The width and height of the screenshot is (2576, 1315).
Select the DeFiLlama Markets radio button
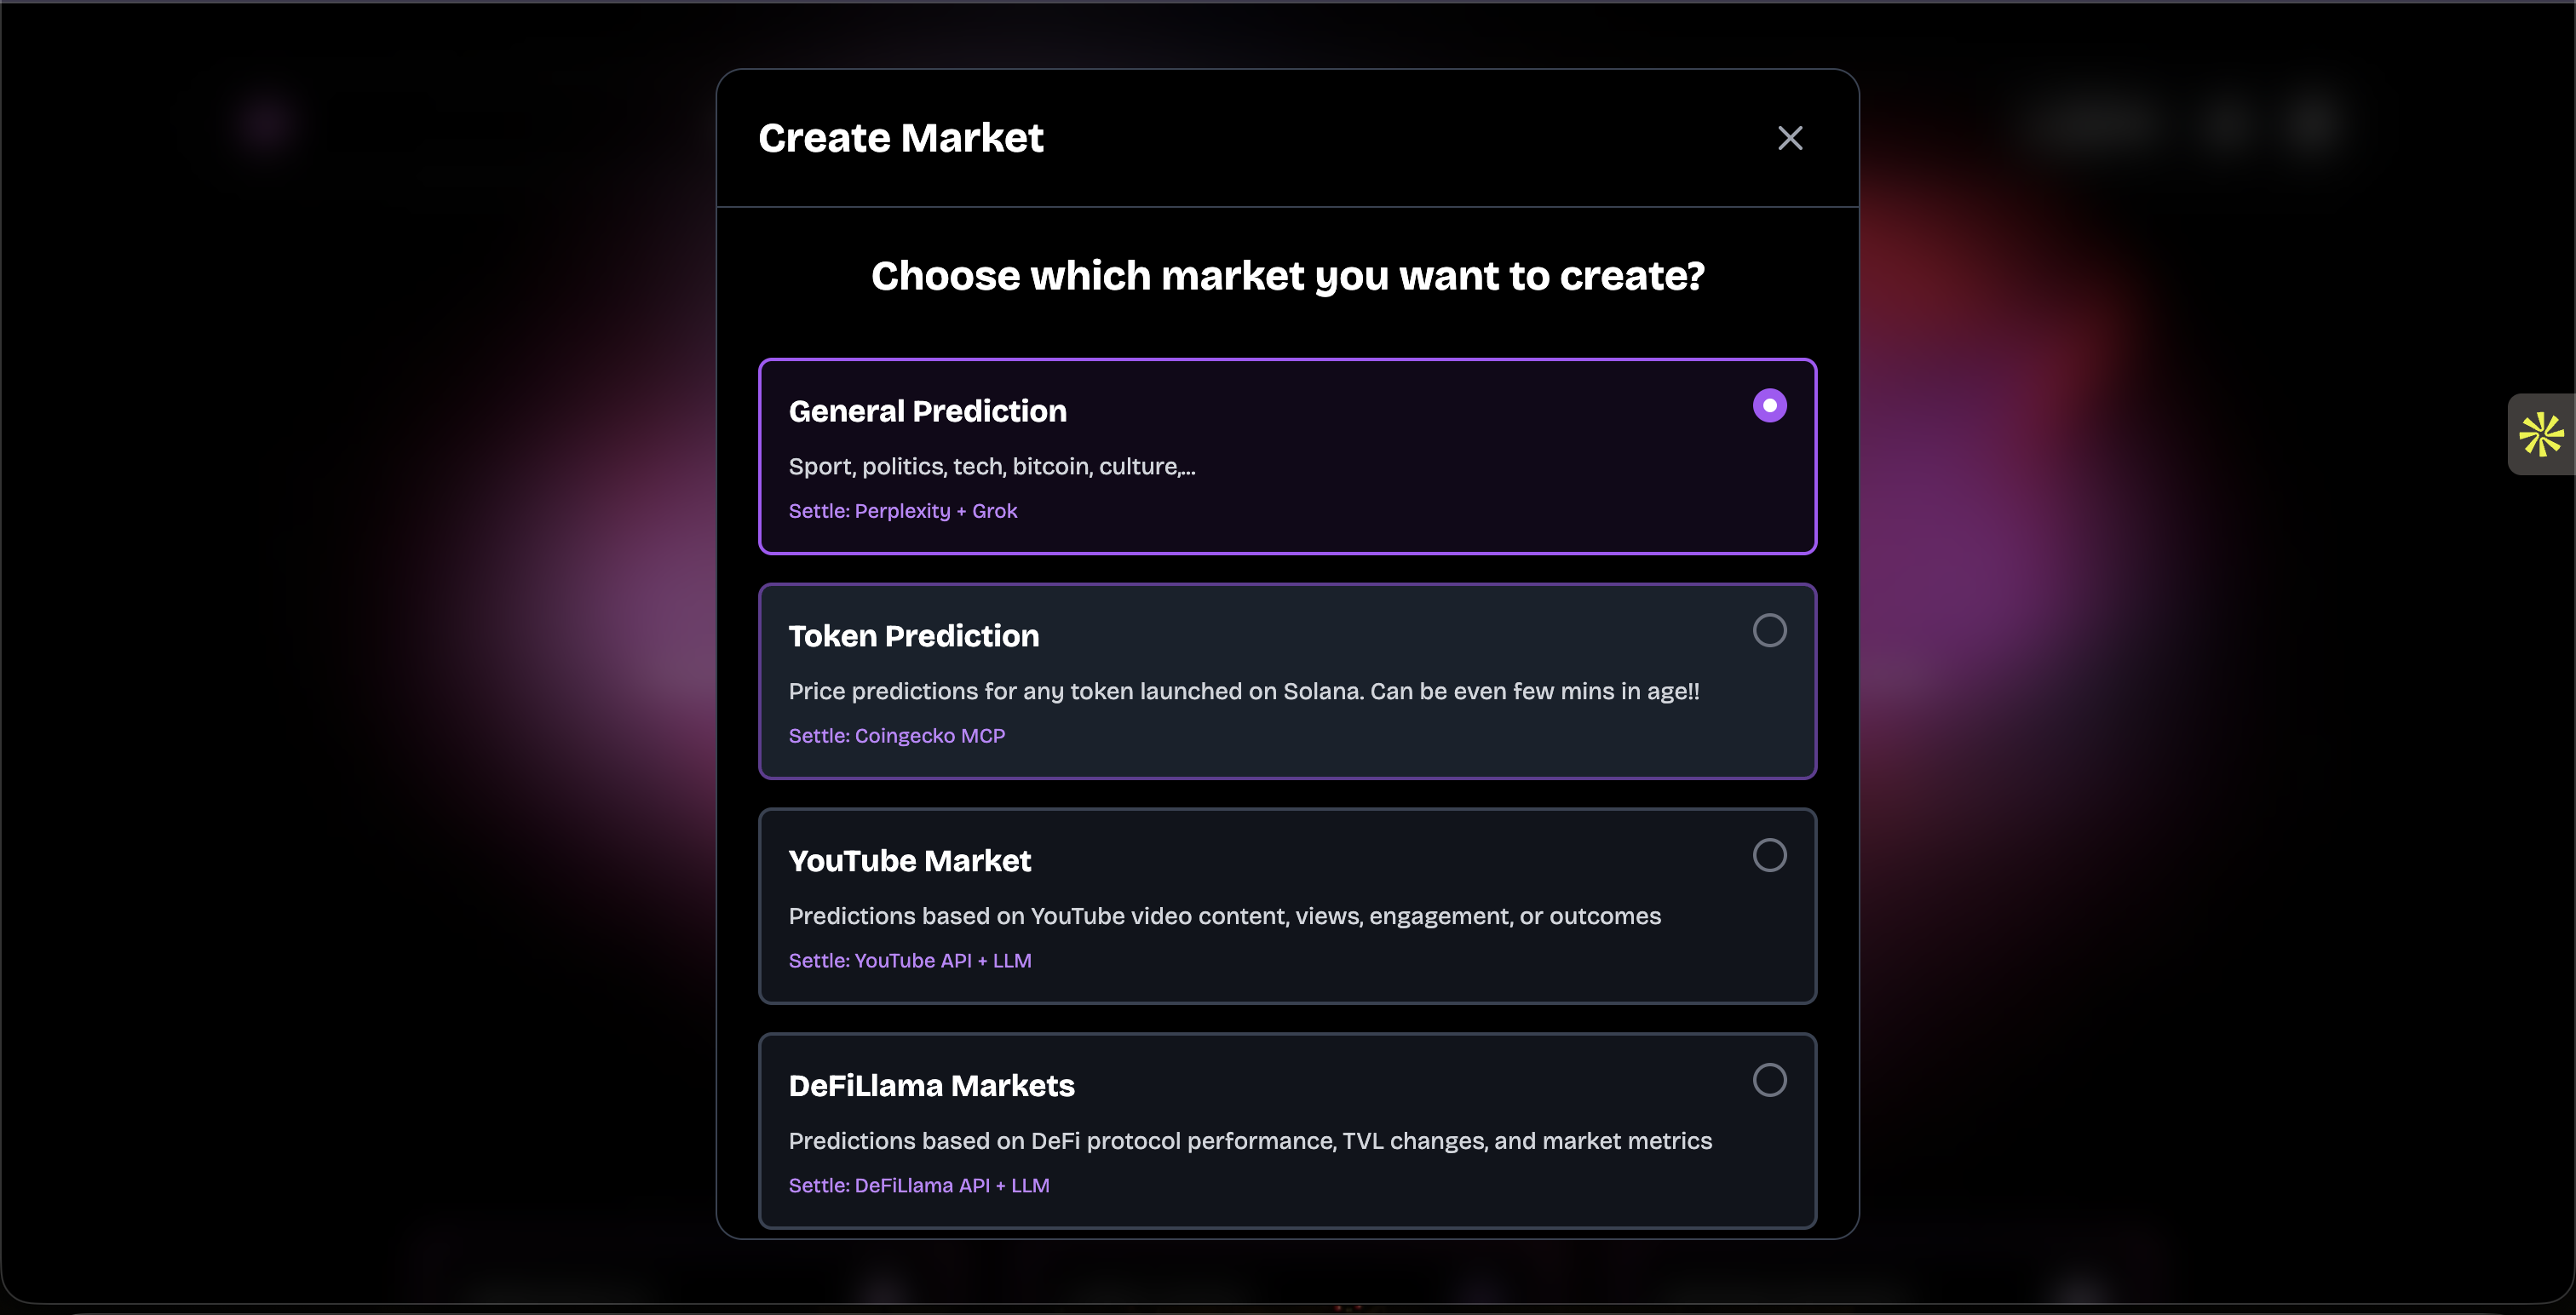[1770, 1080]
